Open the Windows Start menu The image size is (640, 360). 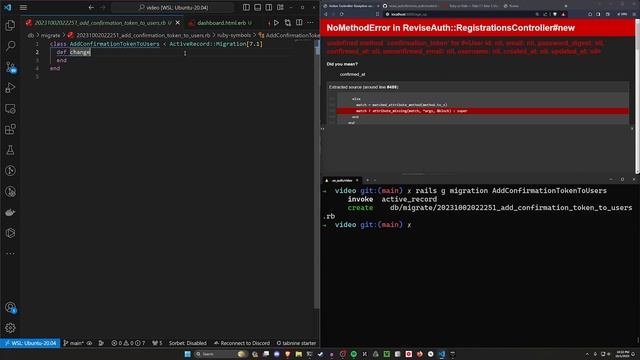(187, 354)
